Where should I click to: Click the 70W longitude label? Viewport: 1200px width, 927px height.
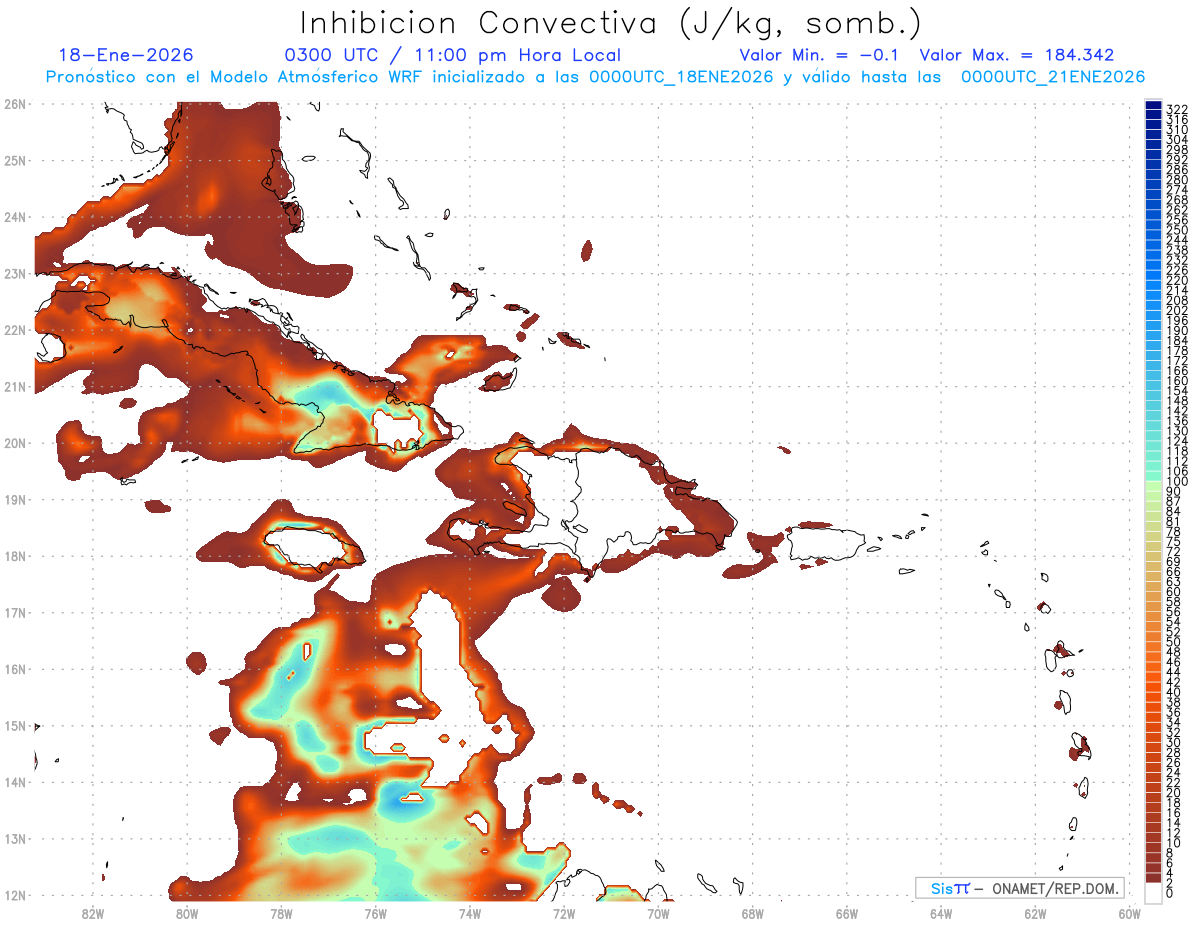click(x=658, y=912)
